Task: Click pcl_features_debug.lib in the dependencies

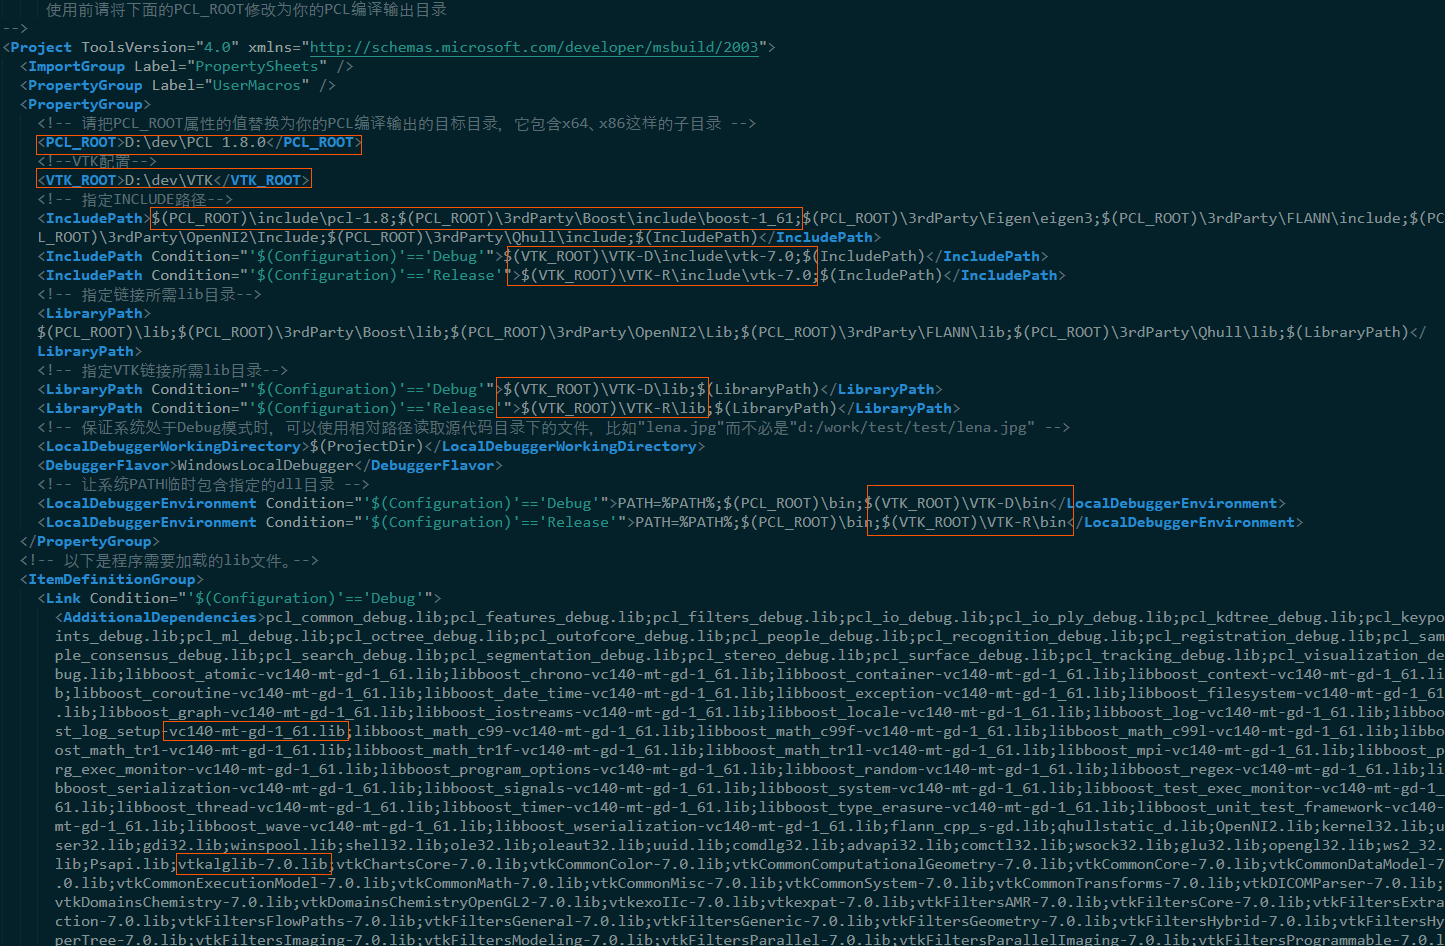Action: tap(546, 617)
